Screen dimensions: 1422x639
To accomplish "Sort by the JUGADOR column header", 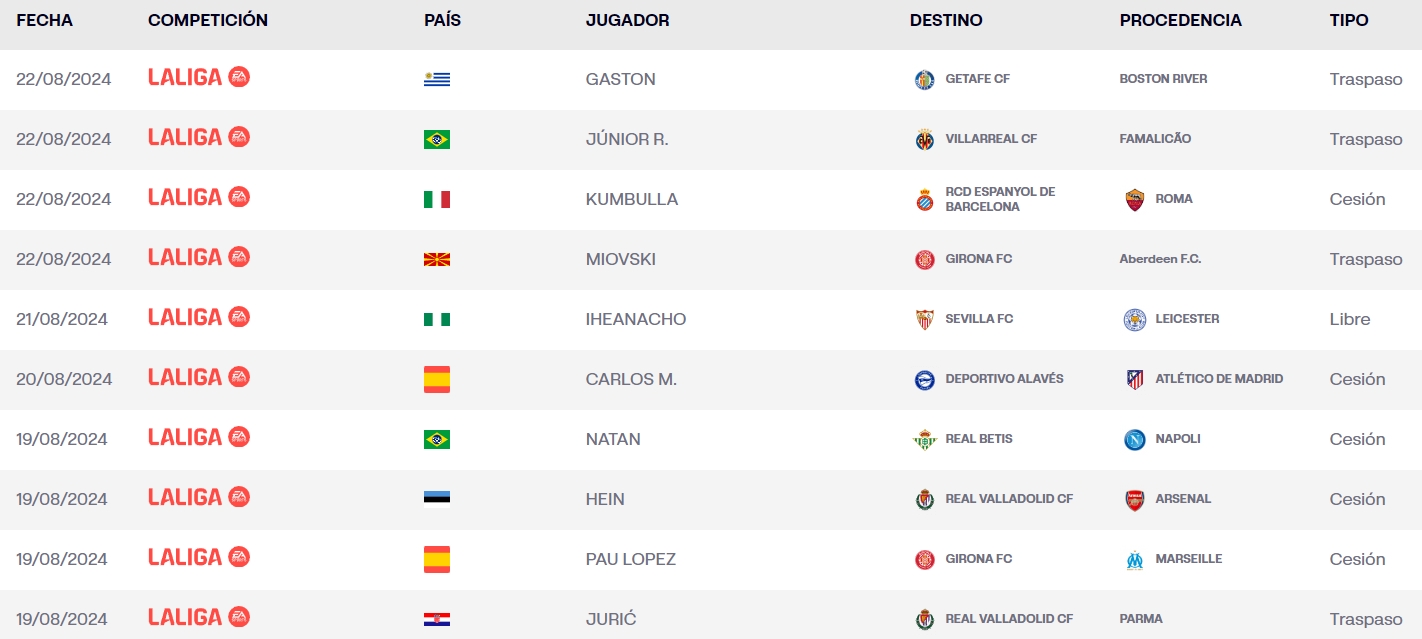I will [x=627, y=20].
